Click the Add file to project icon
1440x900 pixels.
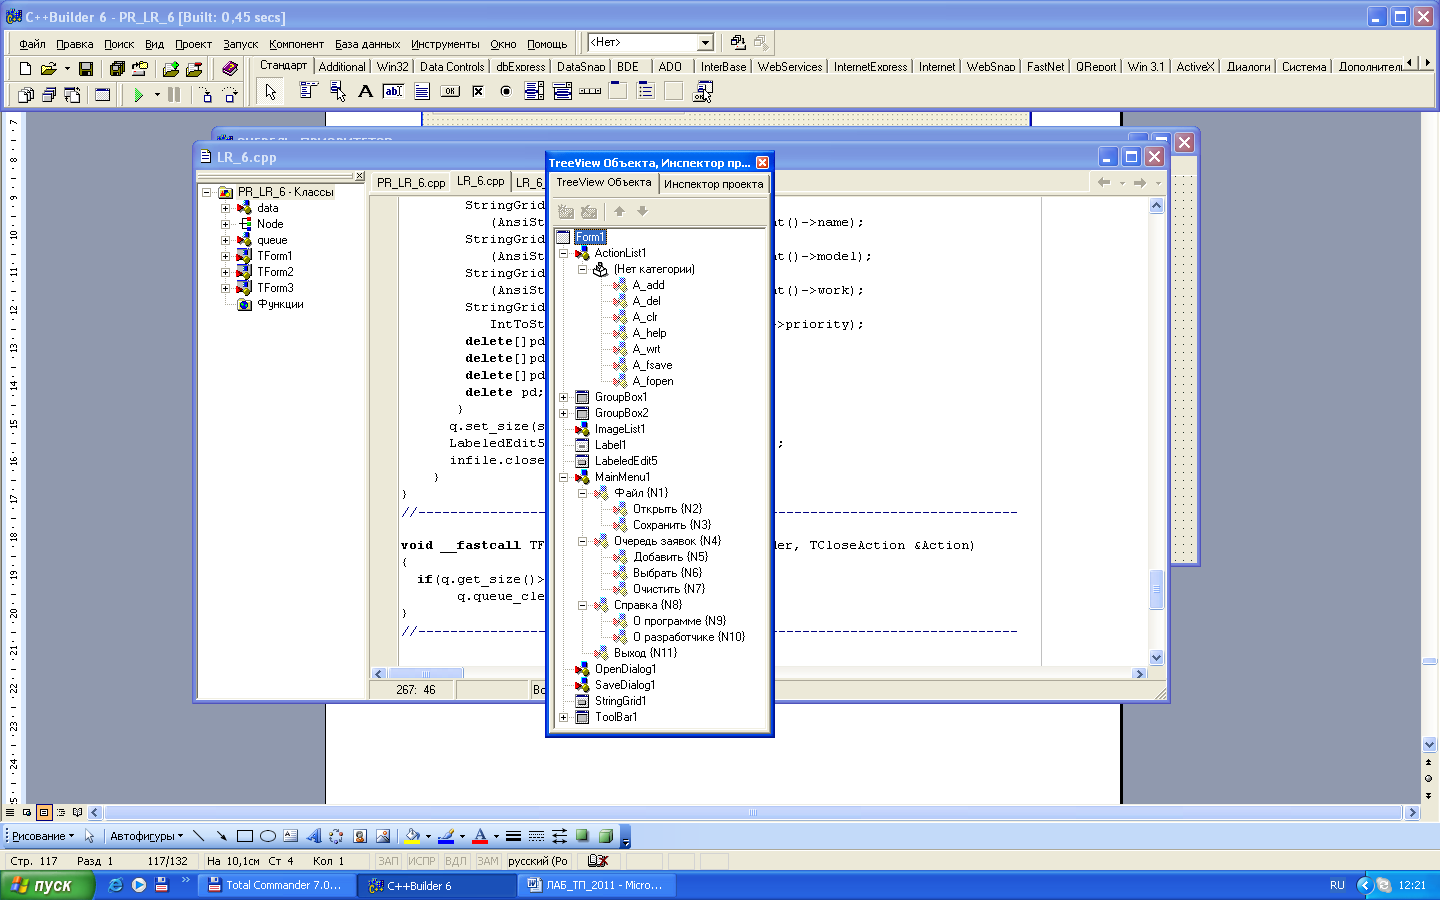point(171,69)
